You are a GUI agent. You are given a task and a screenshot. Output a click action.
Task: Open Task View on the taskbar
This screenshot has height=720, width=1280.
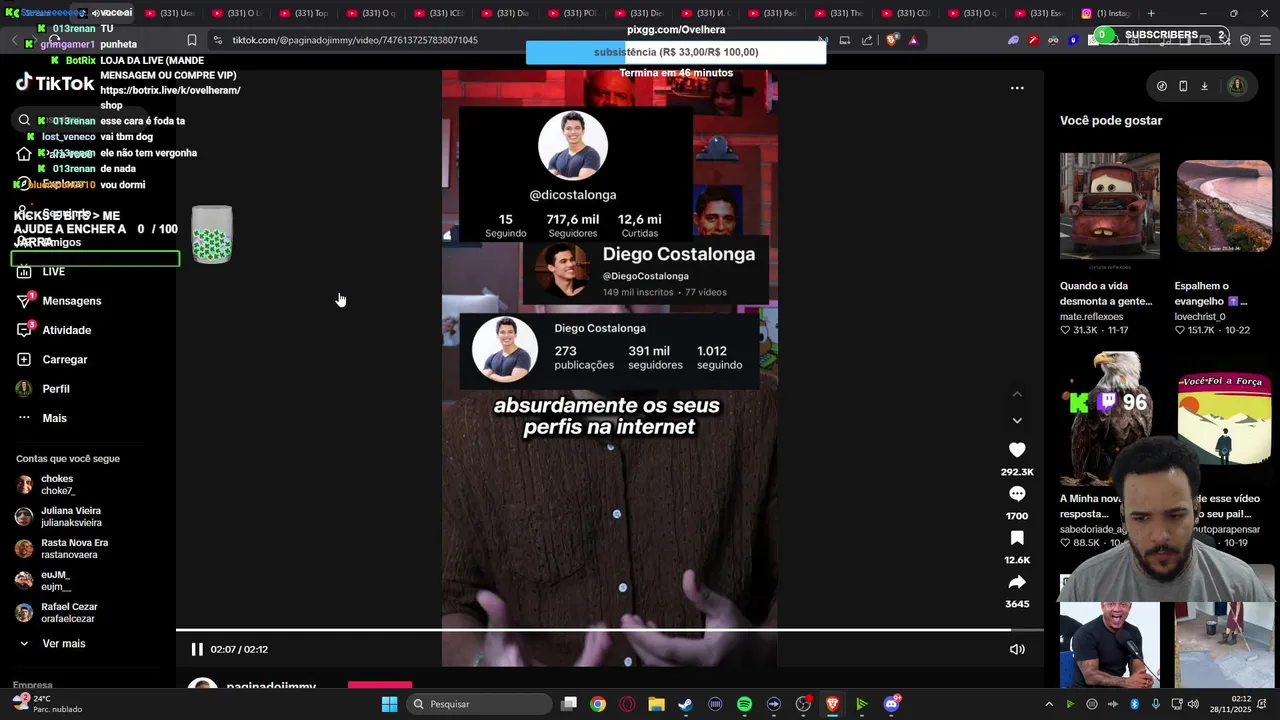(569, 704)
